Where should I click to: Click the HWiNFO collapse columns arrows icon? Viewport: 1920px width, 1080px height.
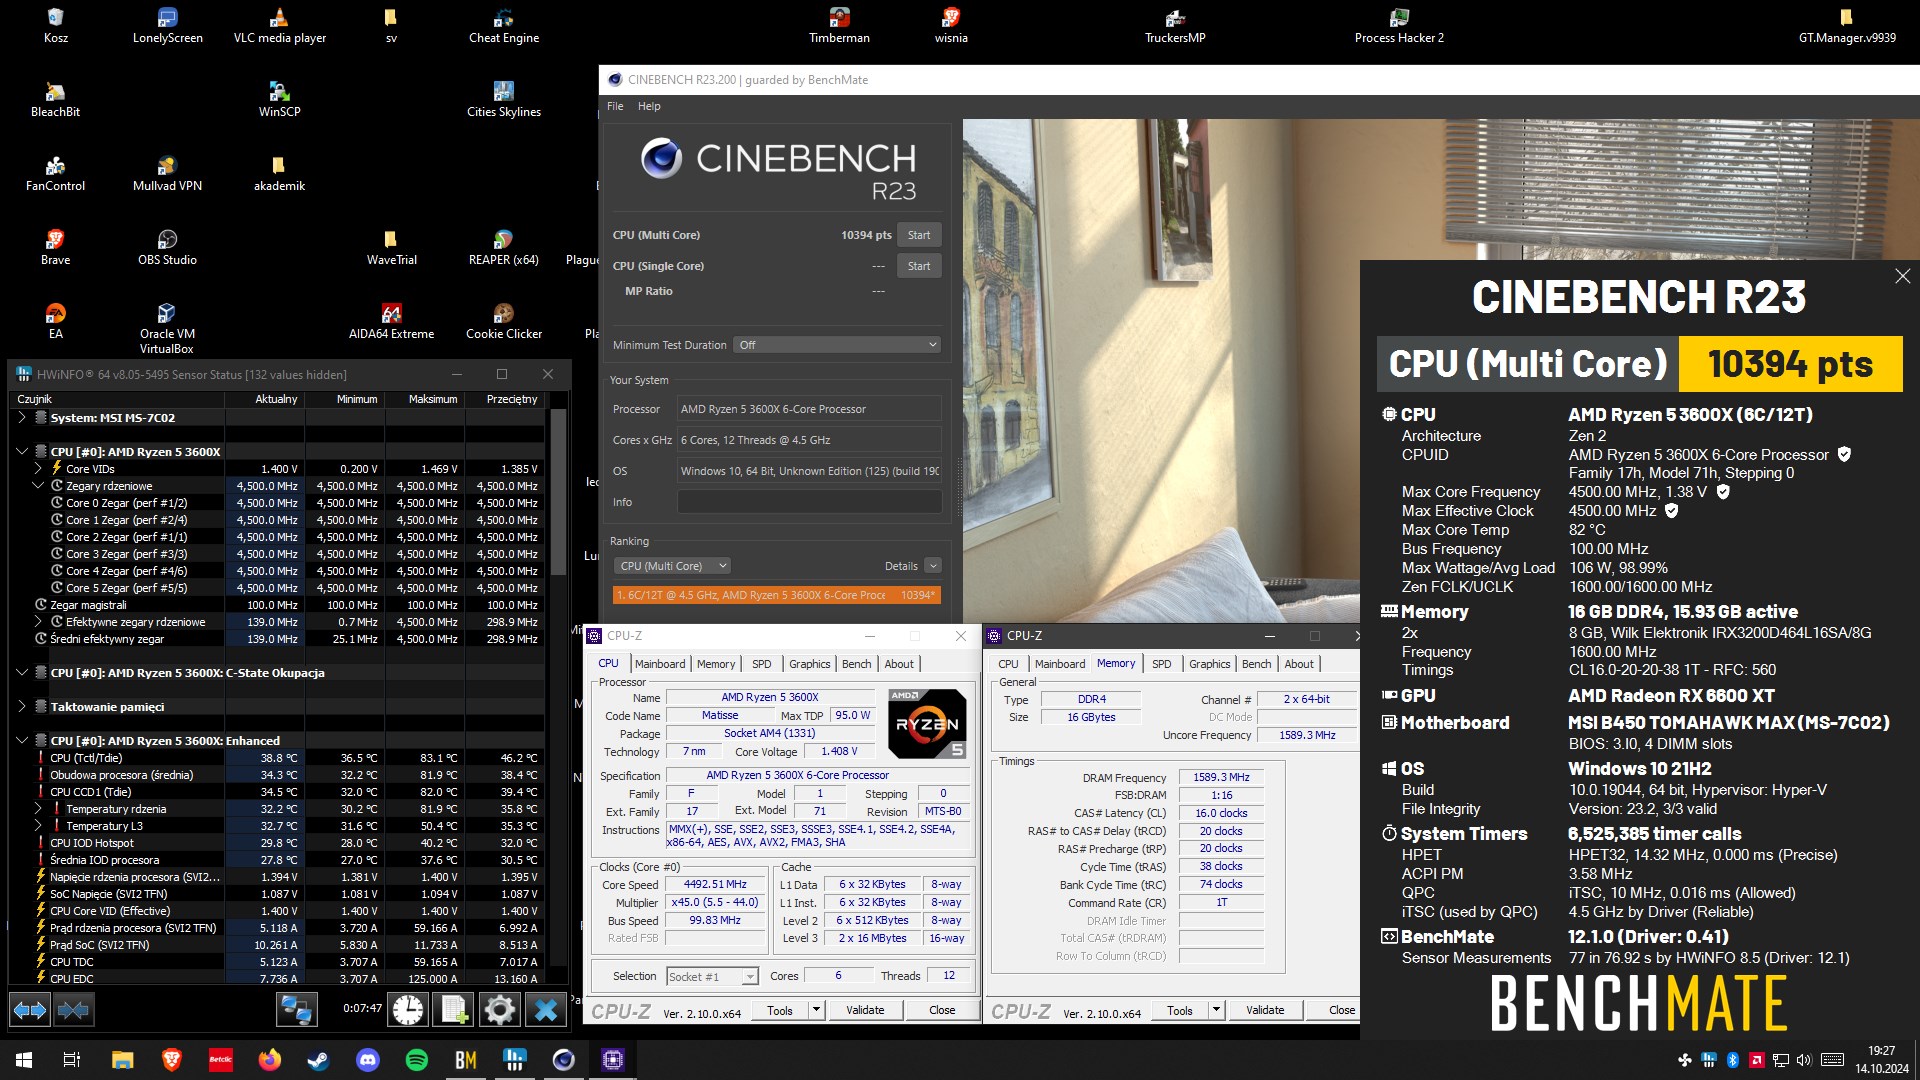[x=73, y=1010]
